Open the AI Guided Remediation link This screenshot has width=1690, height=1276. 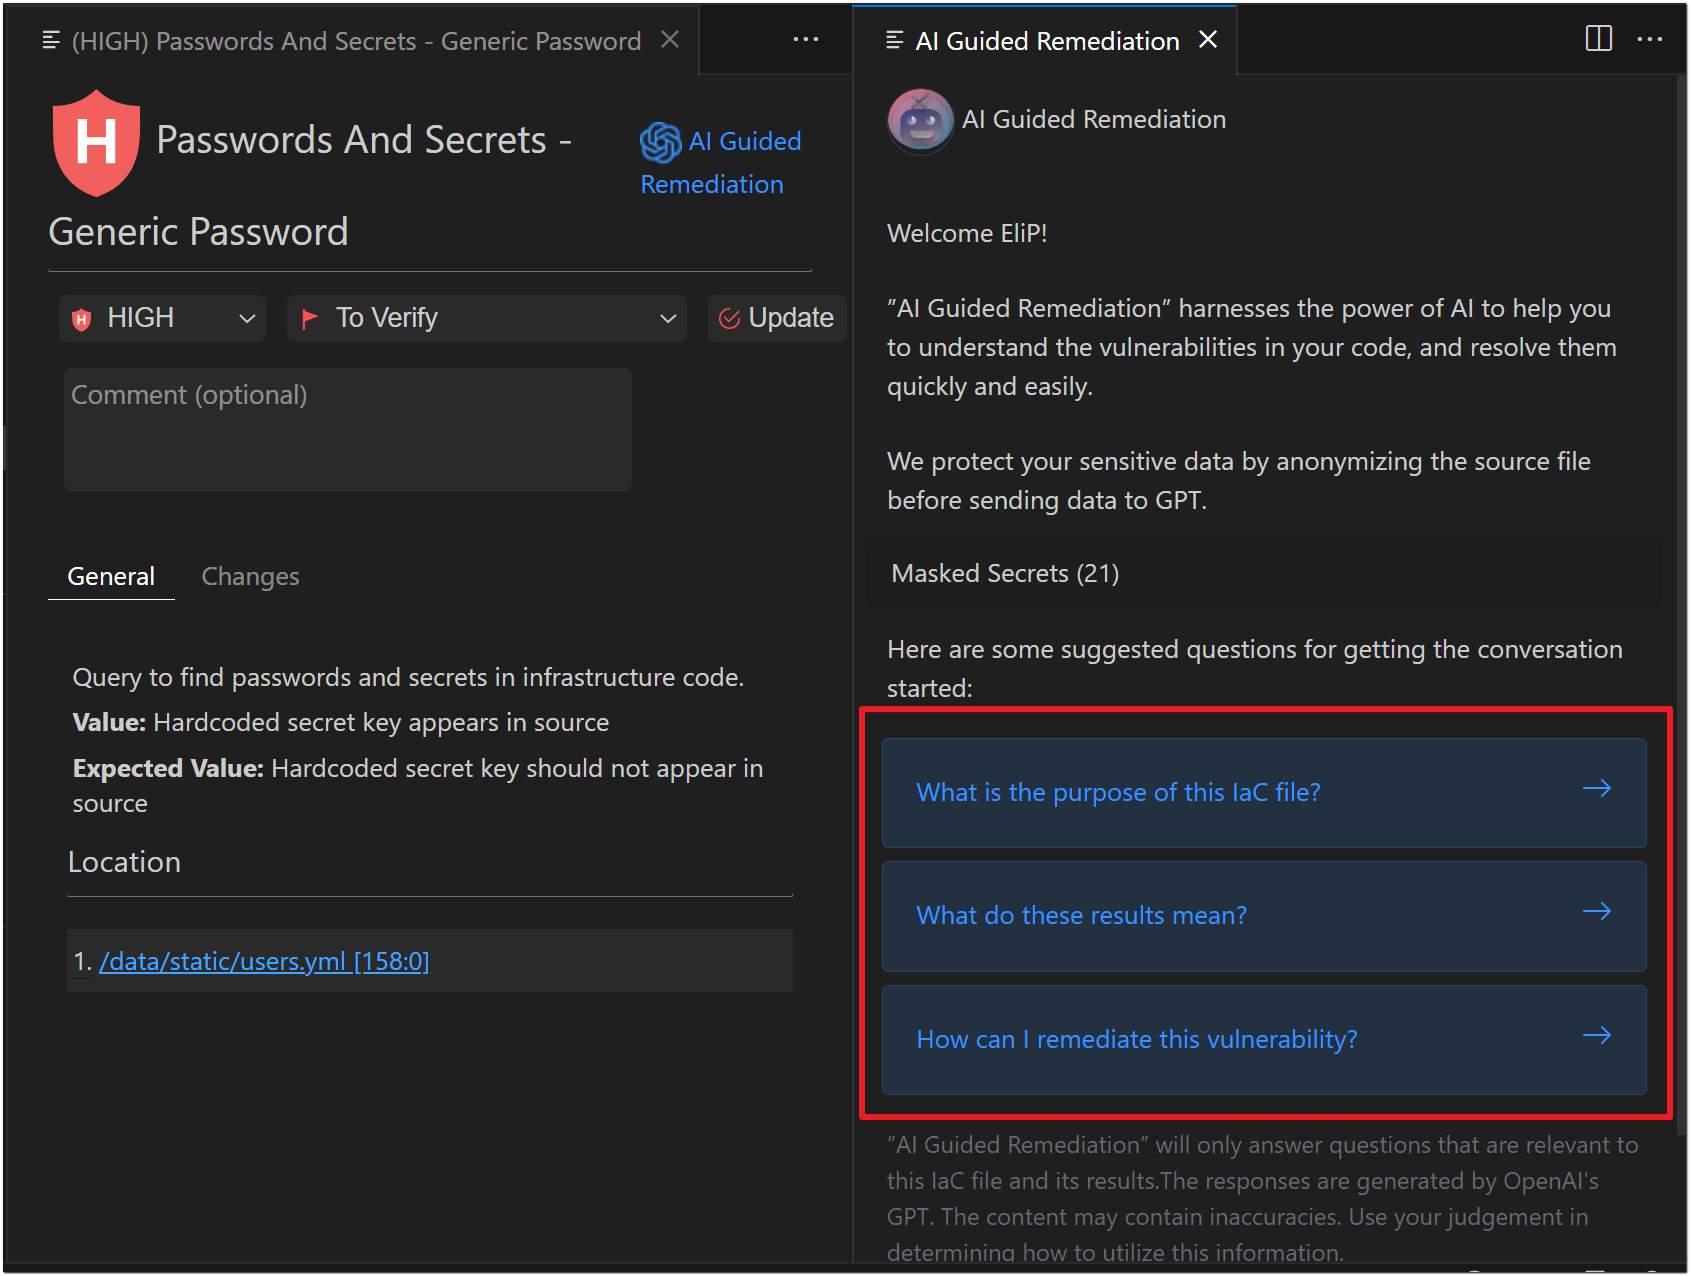(x=720, y=162)
